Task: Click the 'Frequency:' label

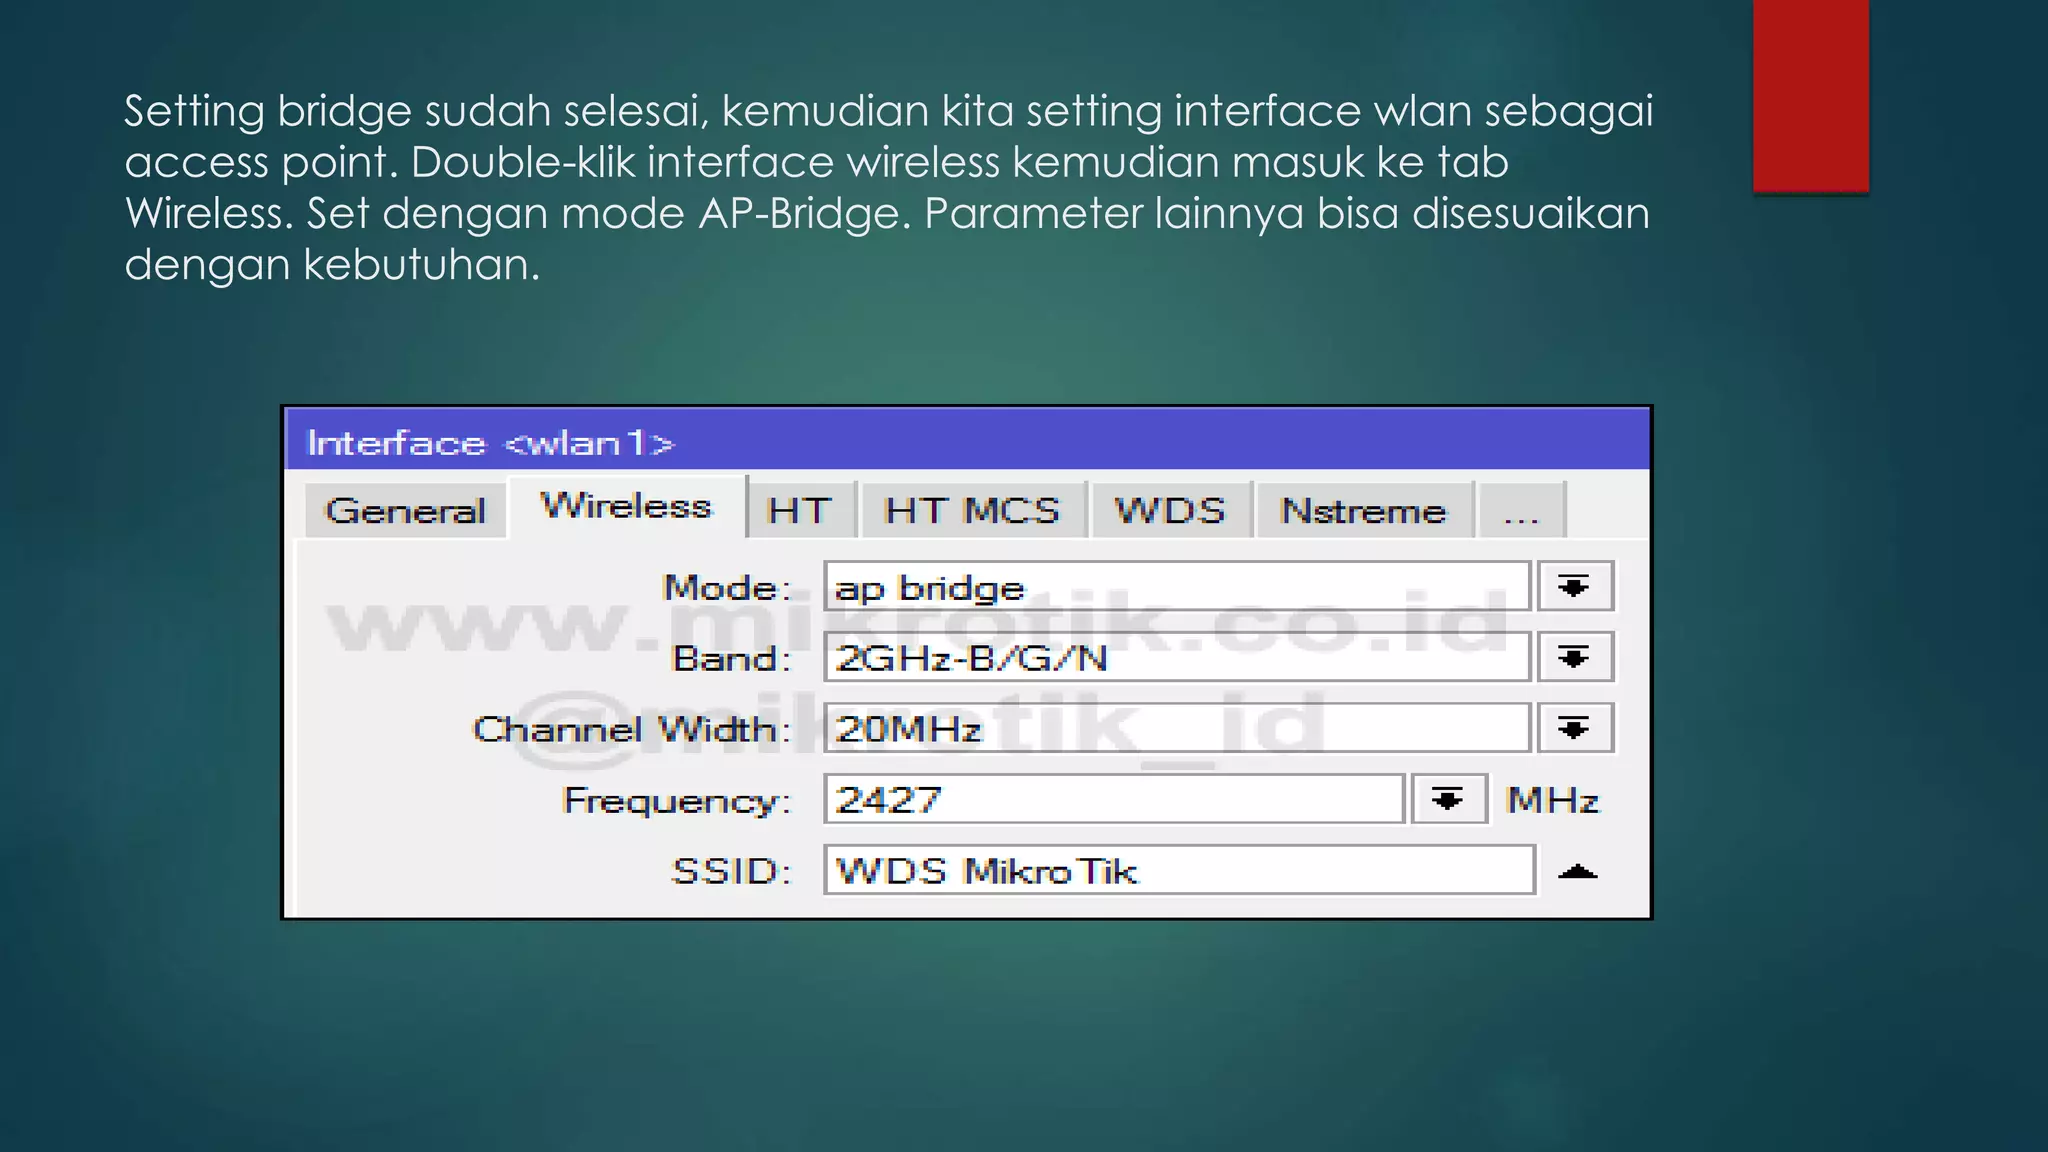Action: tap(677, 801)
